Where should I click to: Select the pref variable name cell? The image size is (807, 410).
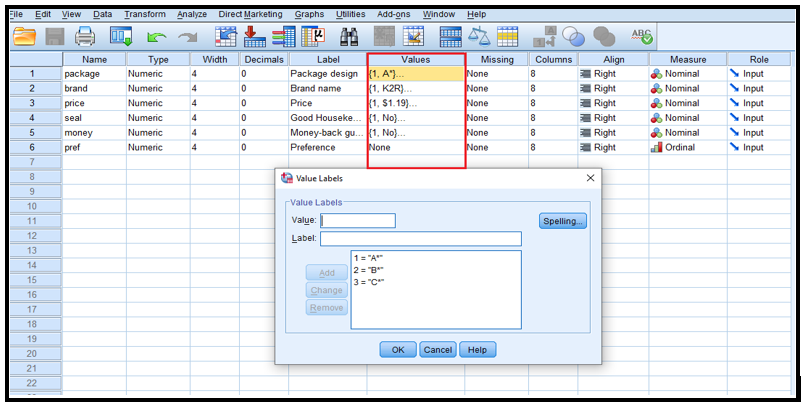click(x=94, y=147)
